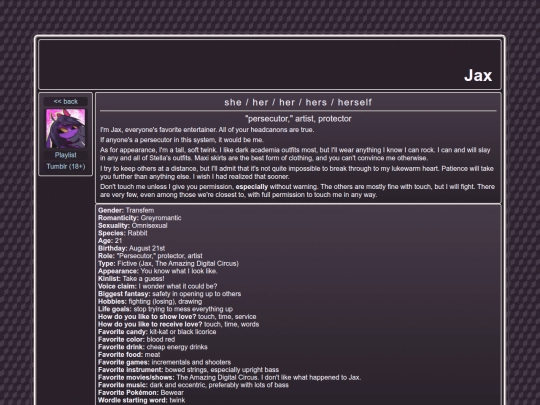Click the paragraph starting "I try to keep others"

point(297,173)
